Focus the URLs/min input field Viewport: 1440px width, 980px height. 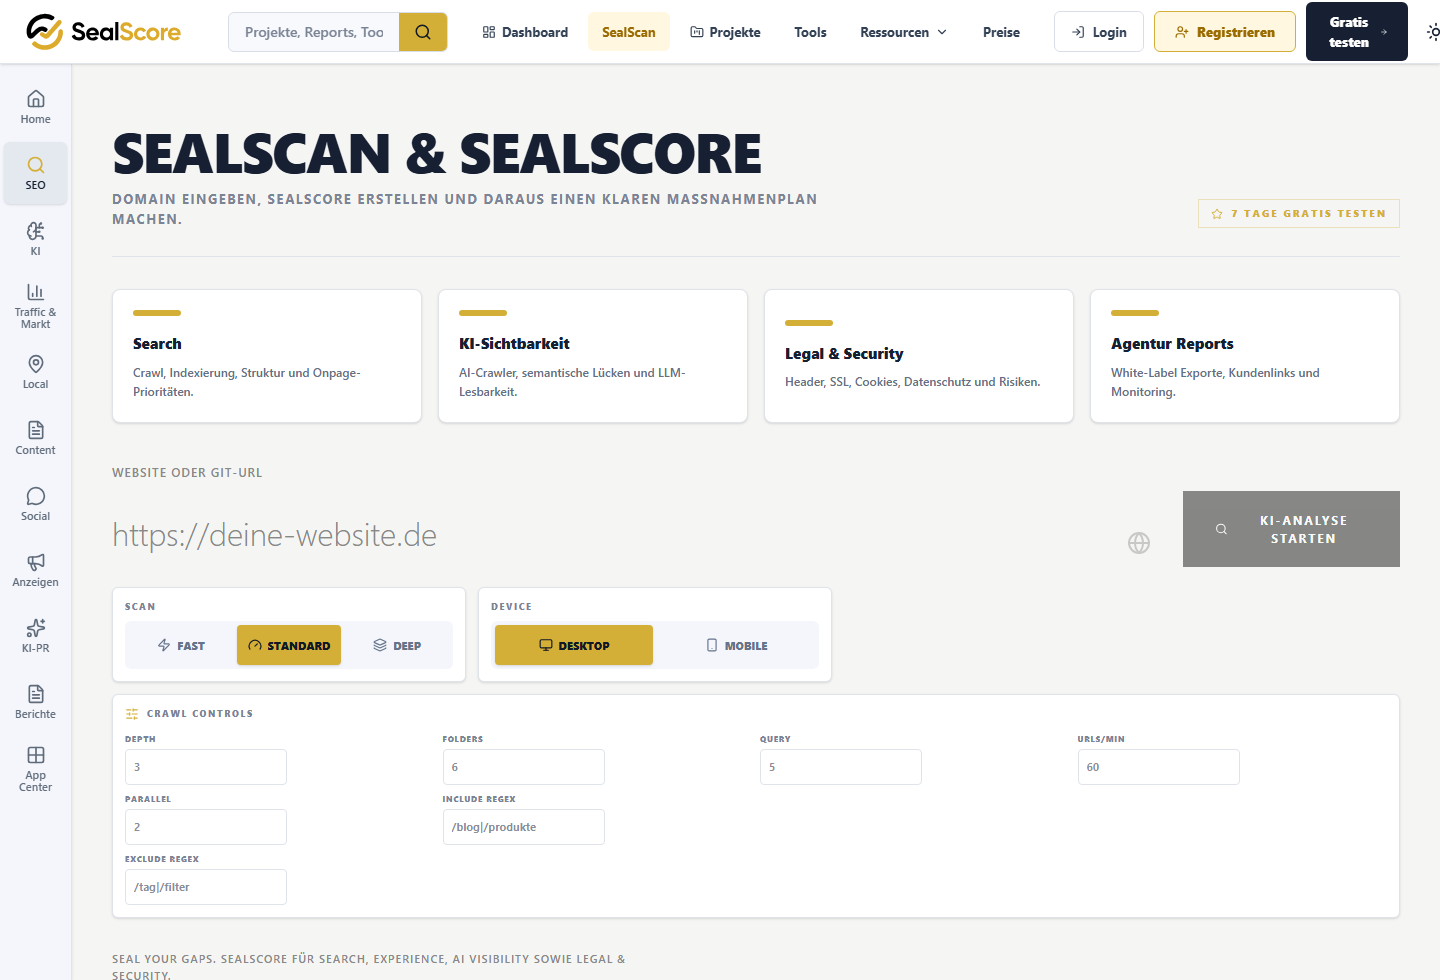click(1159, 767)
